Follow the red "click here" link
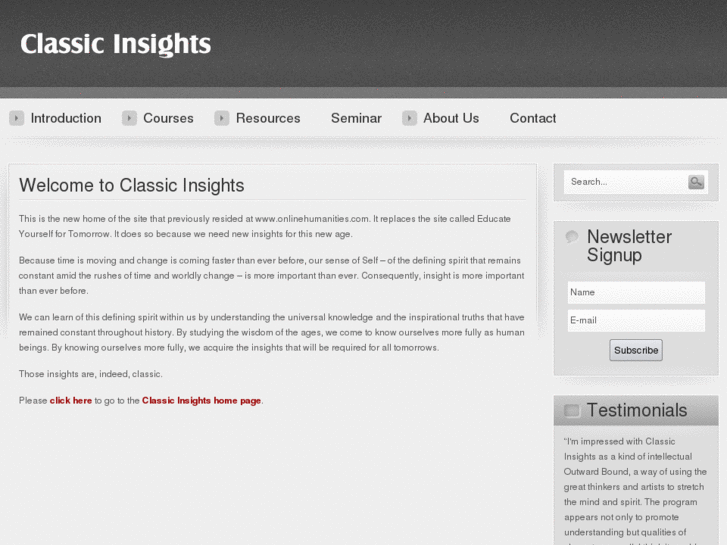 [x=71, y=400]
